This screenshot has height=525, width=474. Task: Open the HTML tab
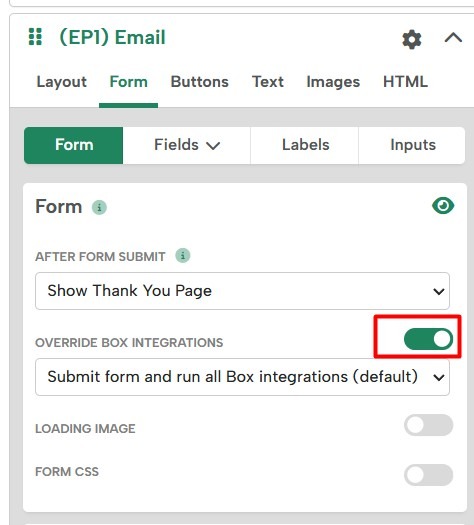tap(405, 82)
